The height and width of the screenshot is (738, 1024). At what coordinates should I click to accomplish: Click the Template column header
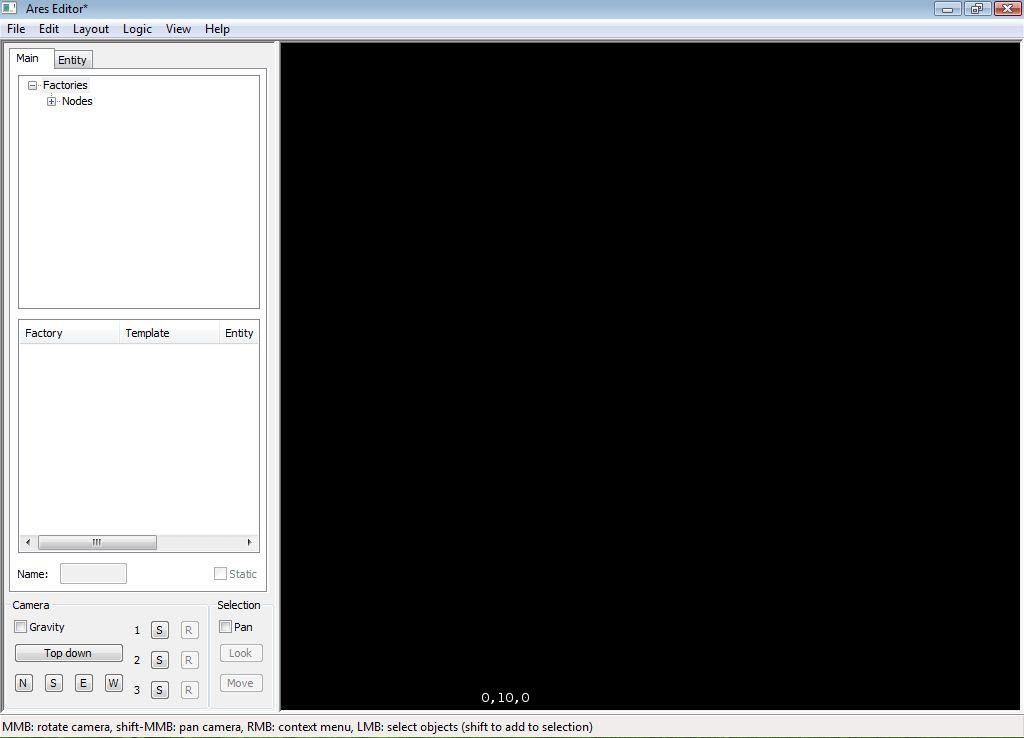pyautogui.click(x=147, y=333)
